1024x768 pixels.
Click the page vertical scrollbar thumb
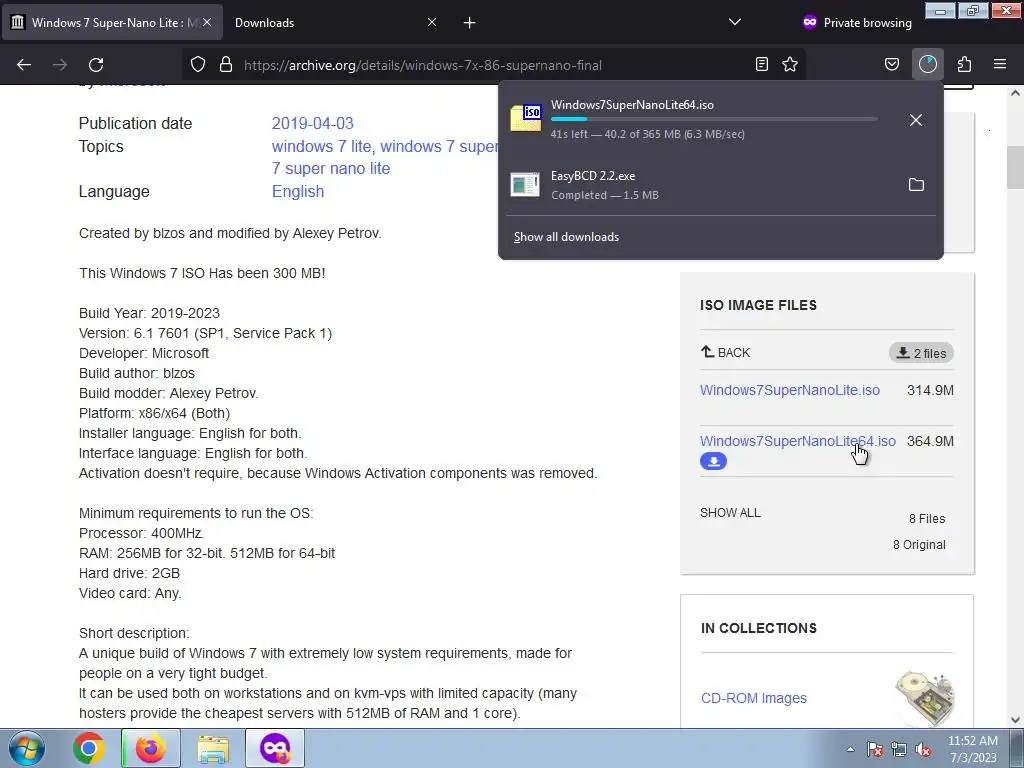[1016, 167]
